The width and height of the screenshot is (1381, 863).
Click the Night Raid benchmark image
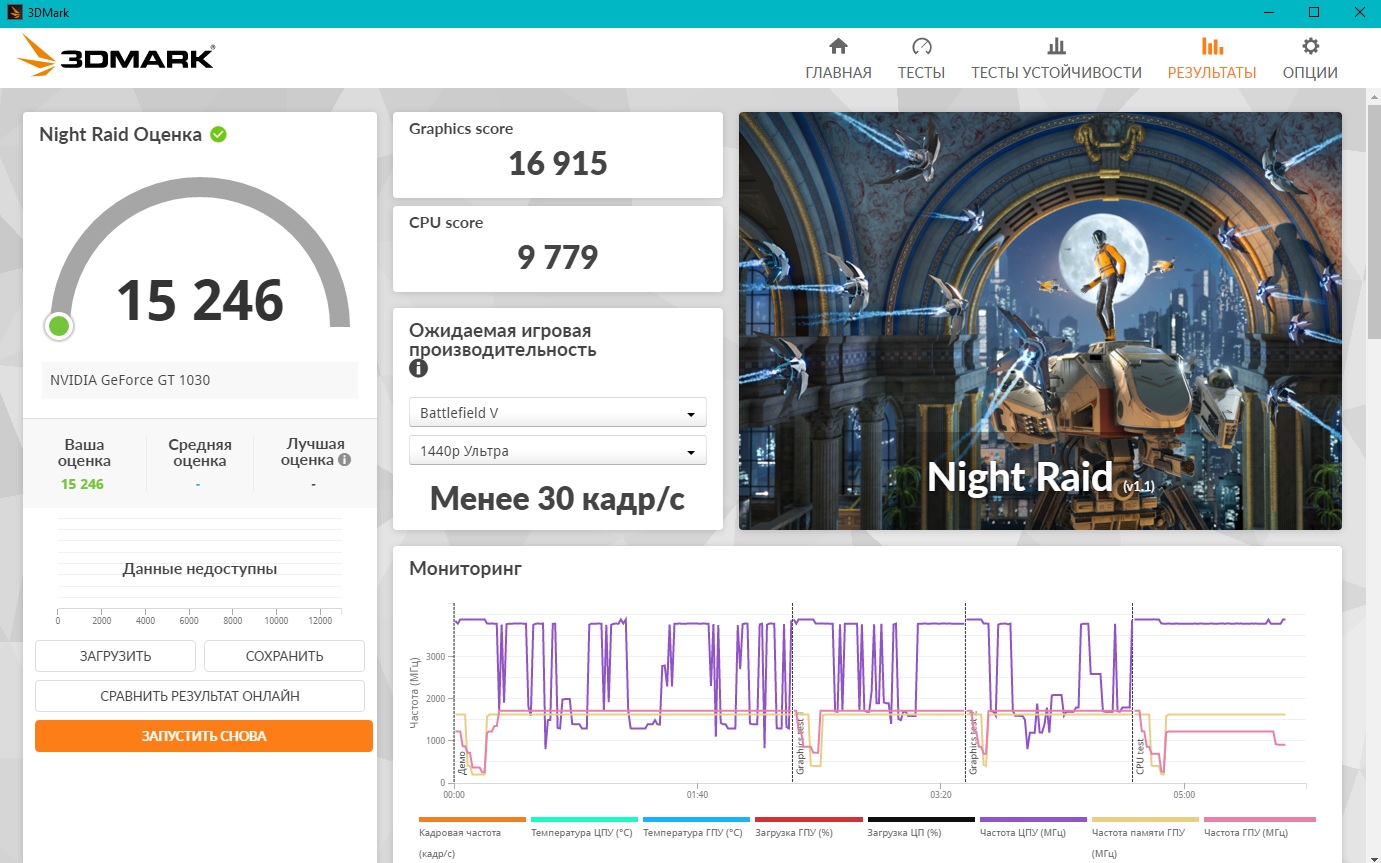(1040, 321)
